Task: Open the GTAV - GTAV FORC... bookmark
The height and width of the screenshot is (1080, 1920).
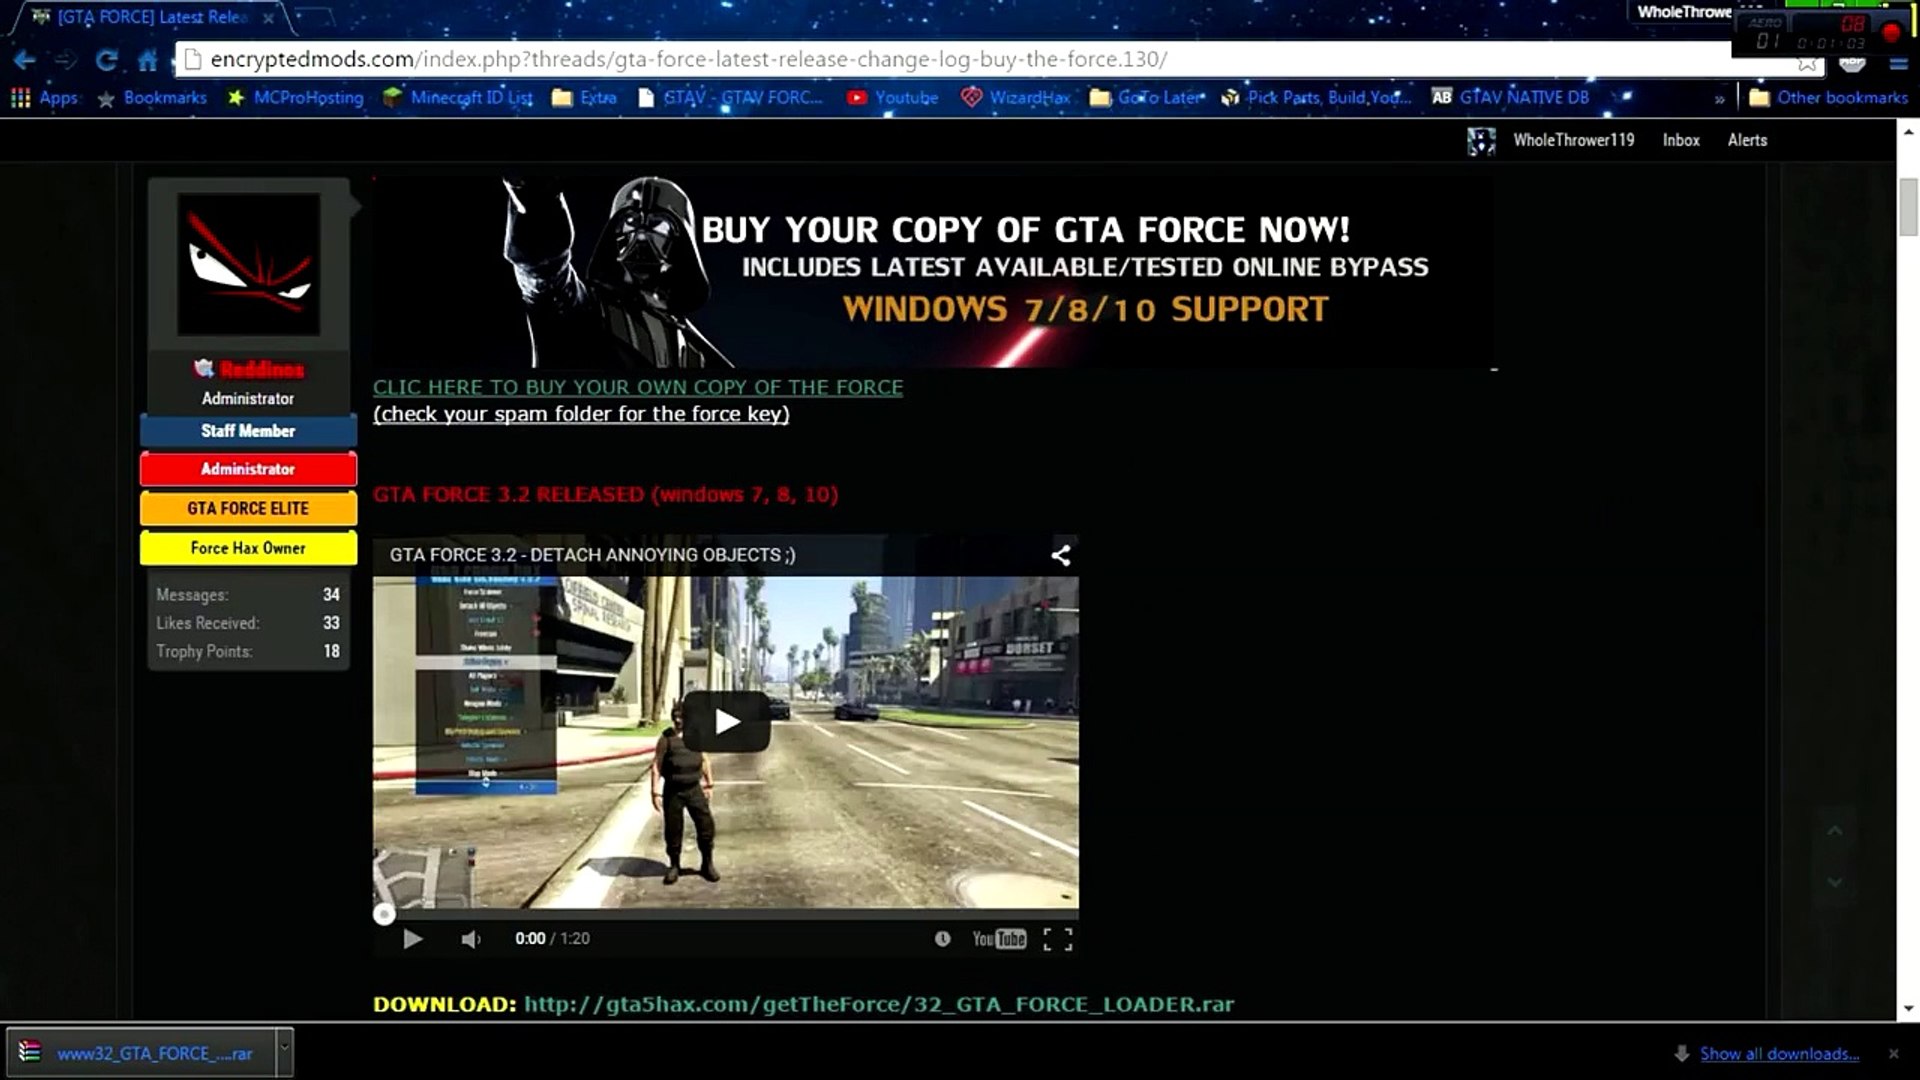Action: (x=730, y=97)
